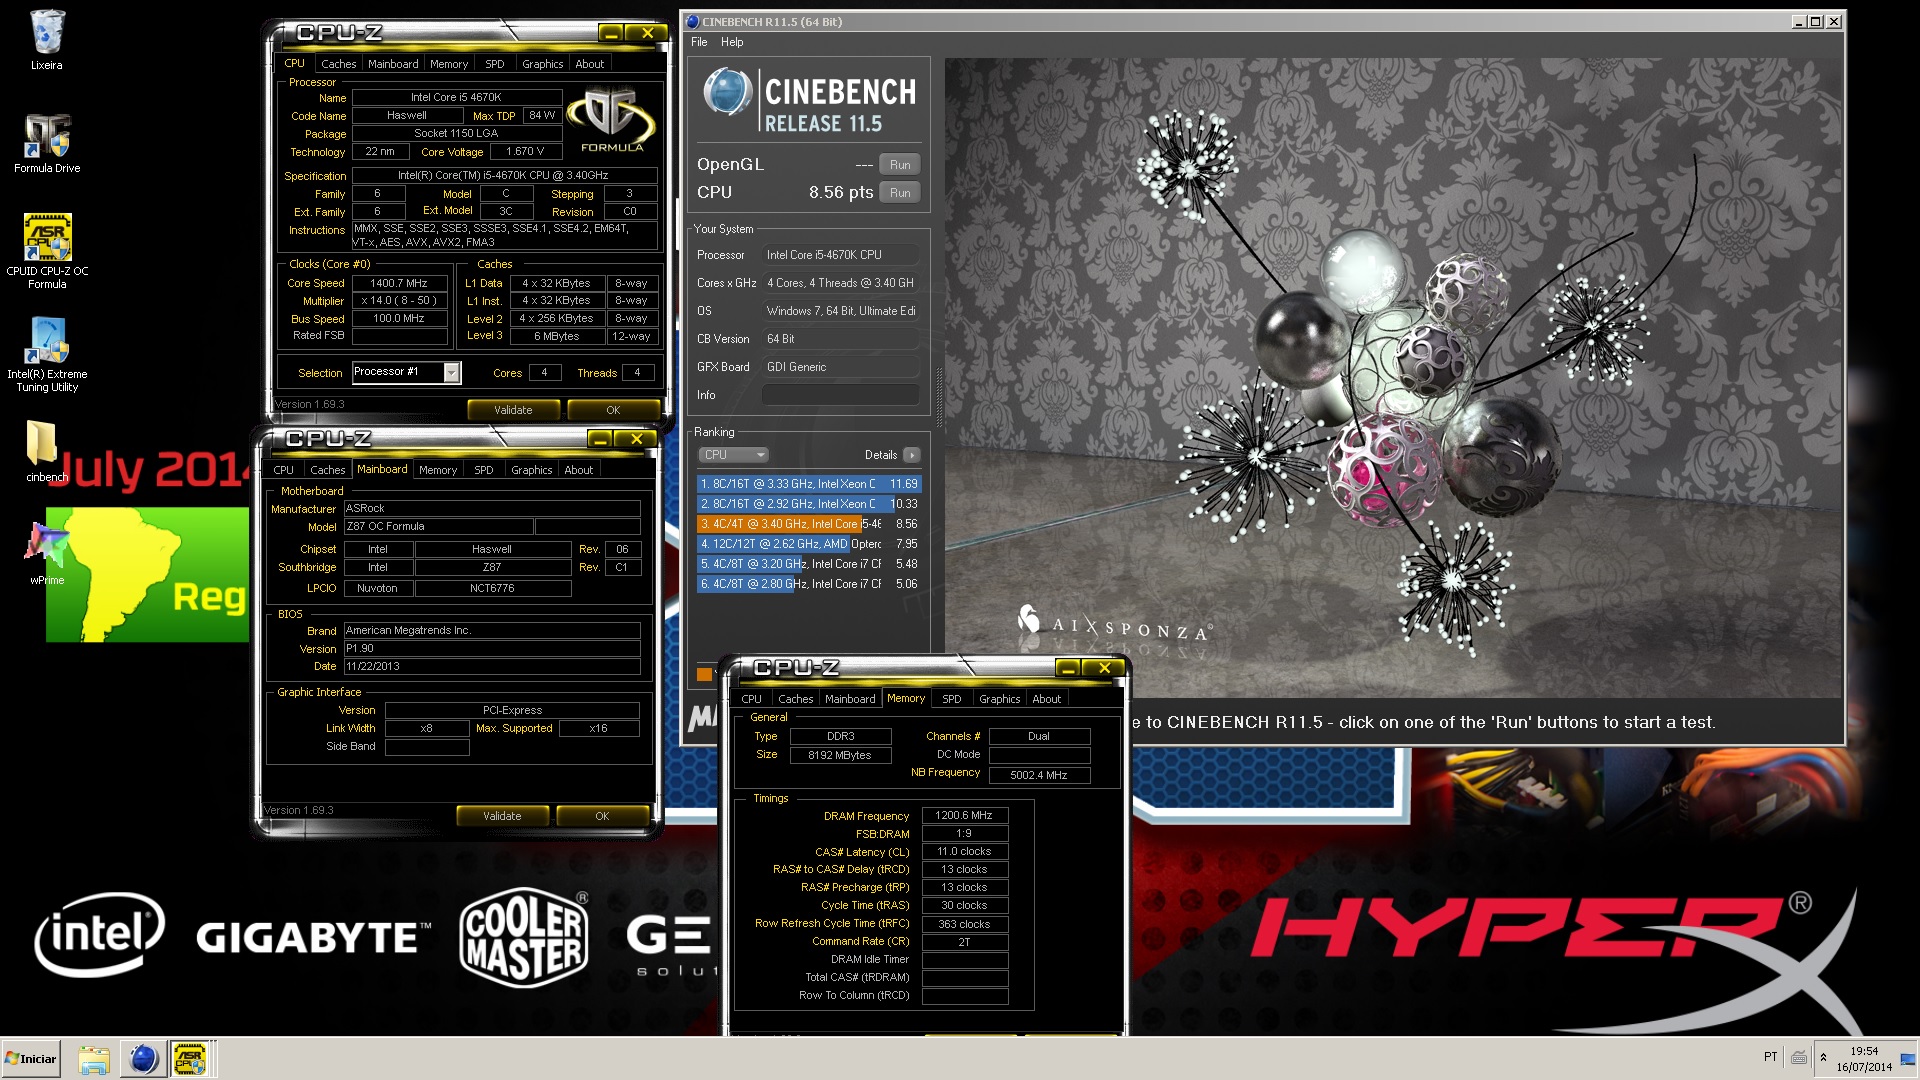Switch to Caches tab in the Memory CPU-Z window
The image size is (1920, 1080).
[795, 699]
